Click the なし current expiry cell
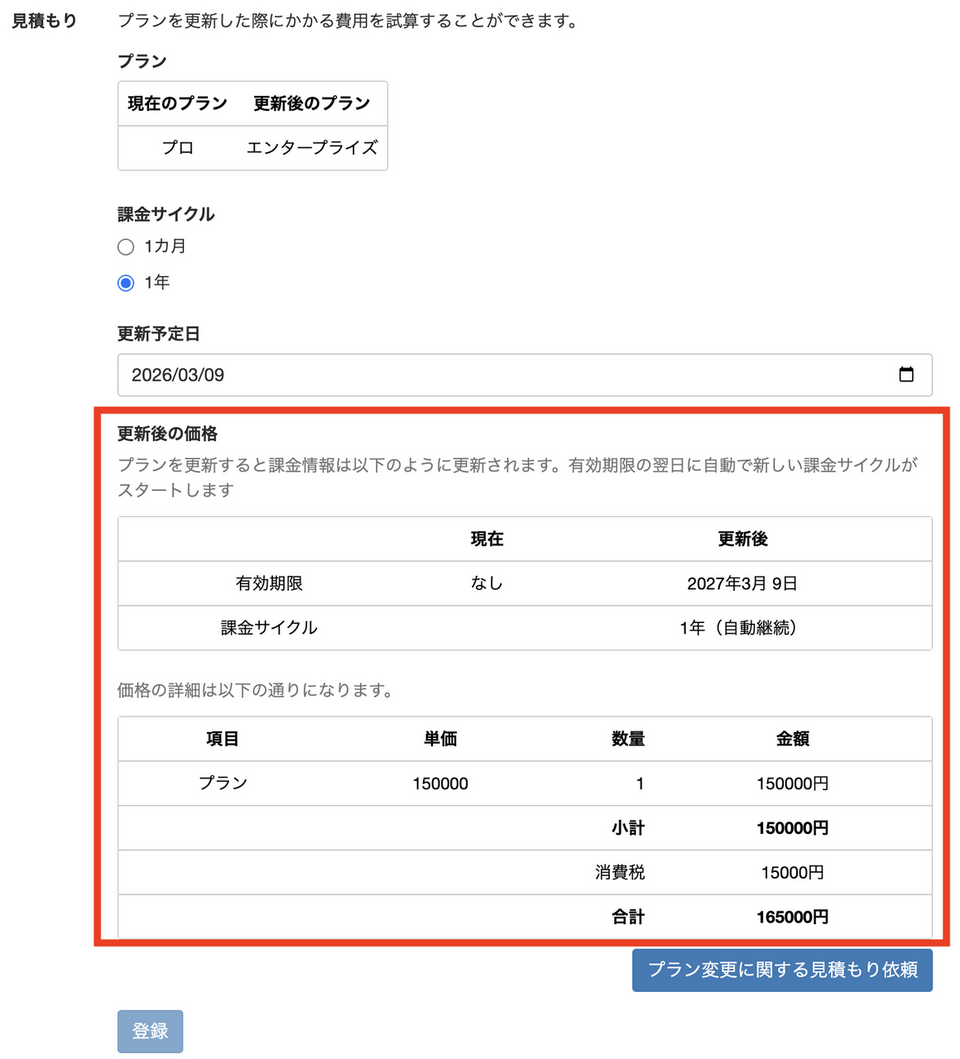 pos(487,584)
